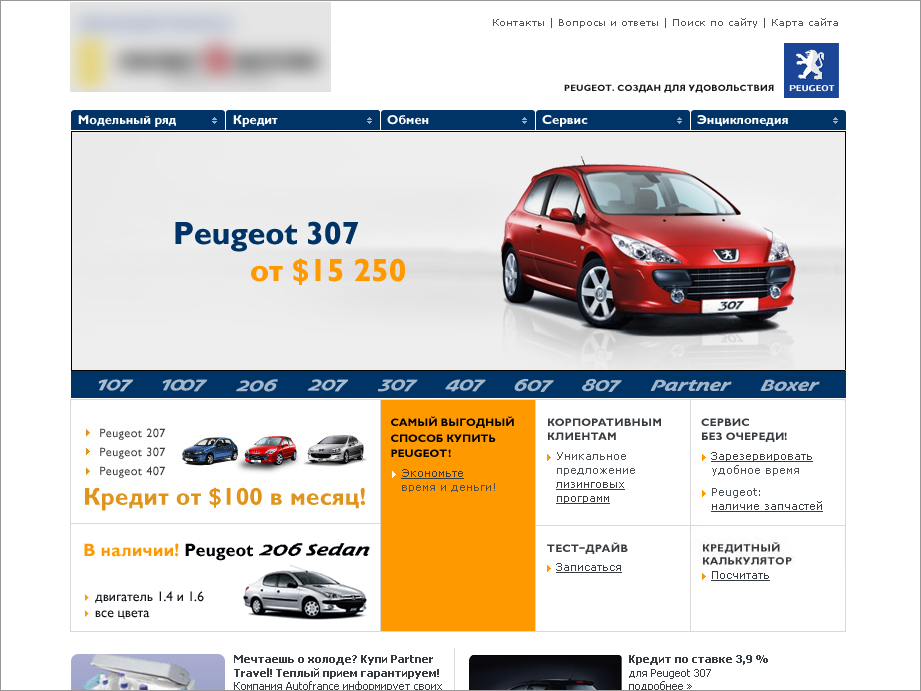
Task: Open Кредит по ставке 3,9 % headline
Action: (698, 659)
